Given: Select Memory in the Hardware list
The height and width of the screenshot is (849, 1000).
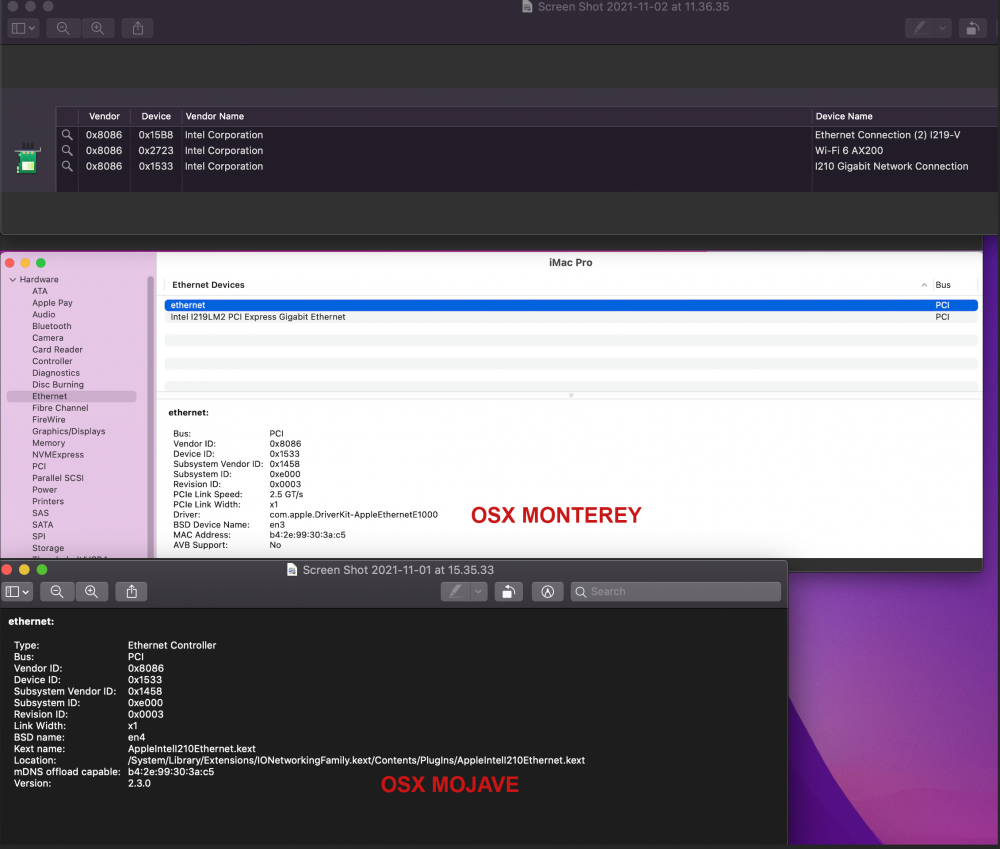Looking at the screenshot, I should (48, 443).
